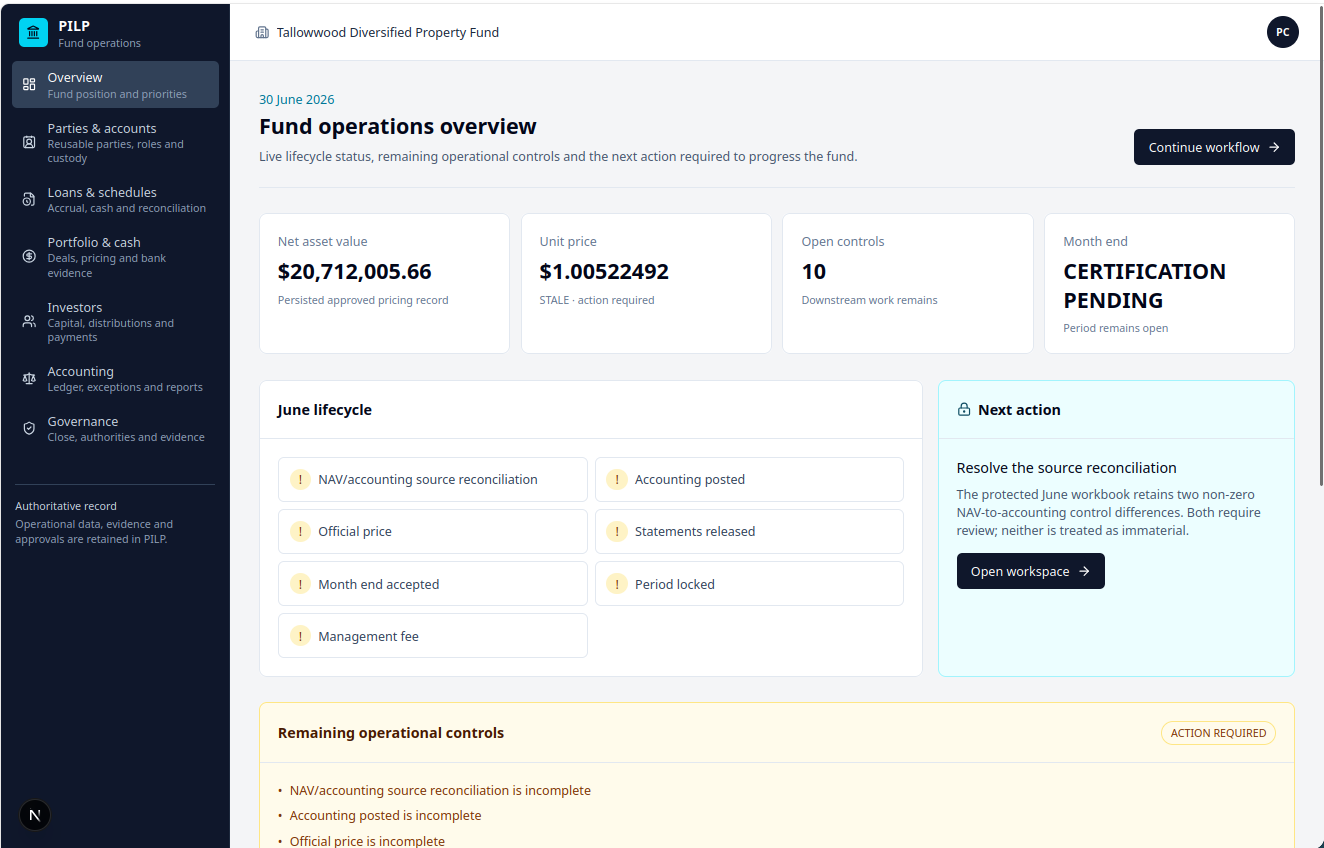1324x848 pixels.
Task: Open the Month end certification card
Action: (x=1169, y=283)
